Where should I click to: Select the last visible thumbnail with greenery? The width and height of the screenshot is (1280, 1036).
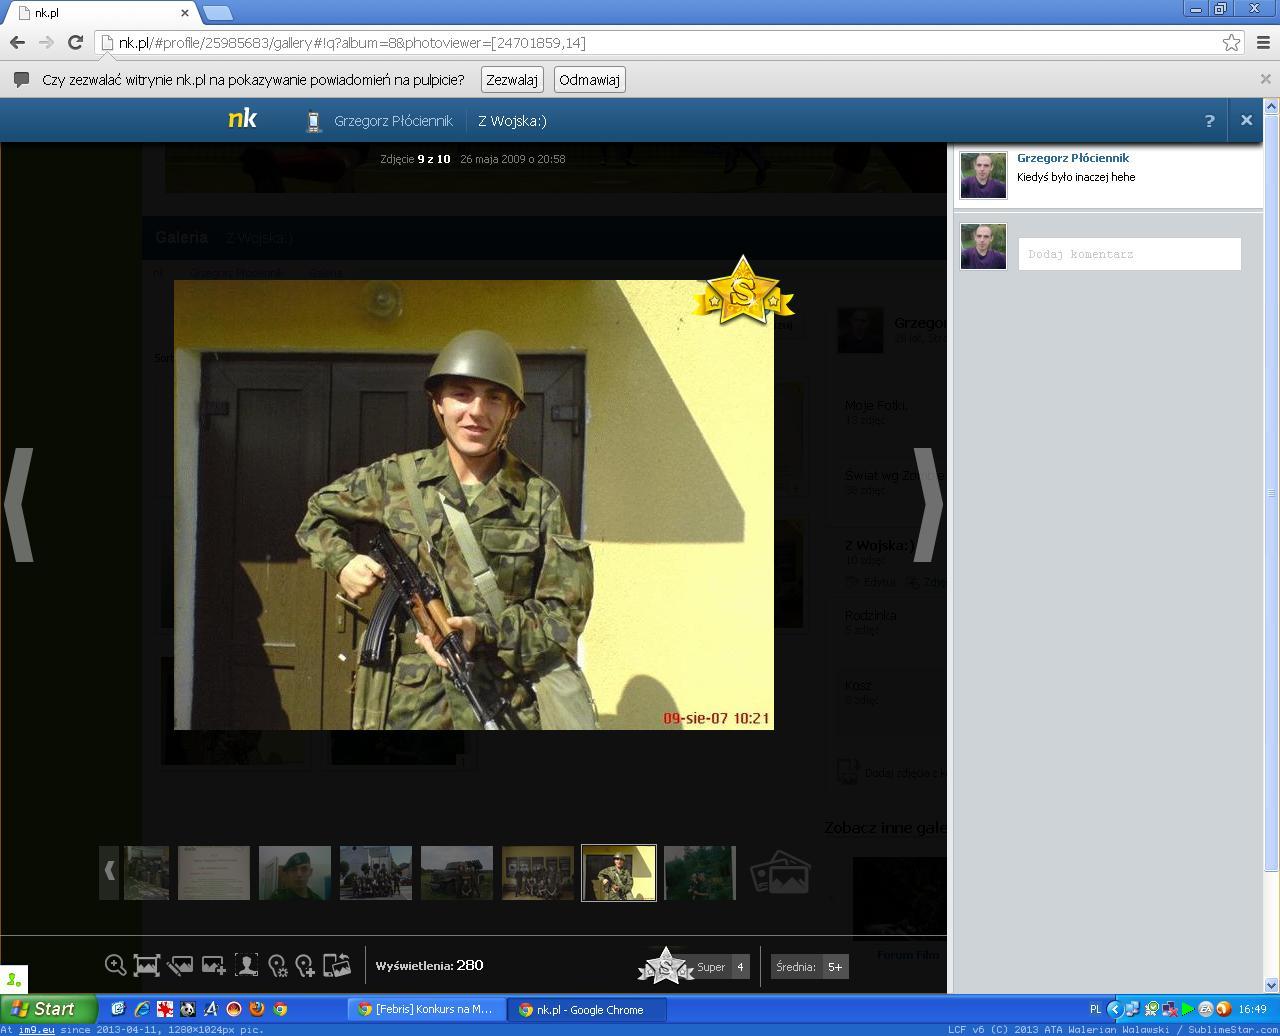700,872
